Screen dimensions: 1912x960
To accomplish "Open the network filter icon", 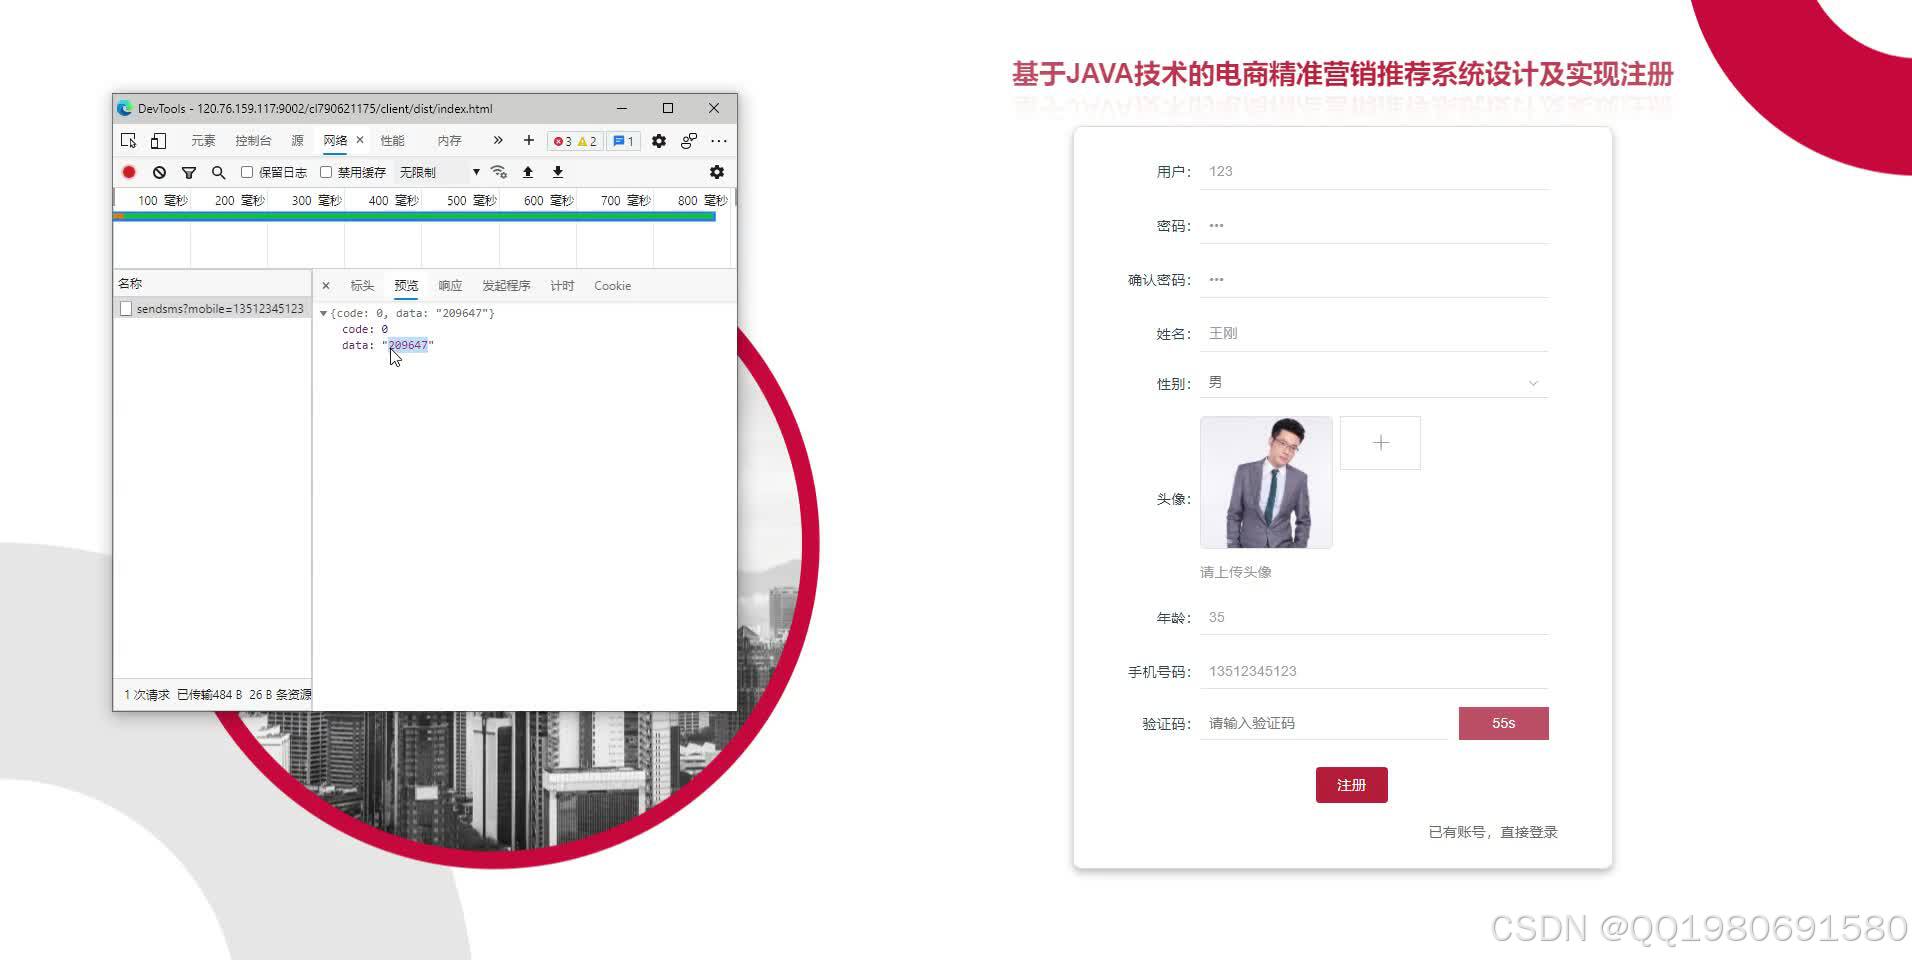I will [189, 172].
